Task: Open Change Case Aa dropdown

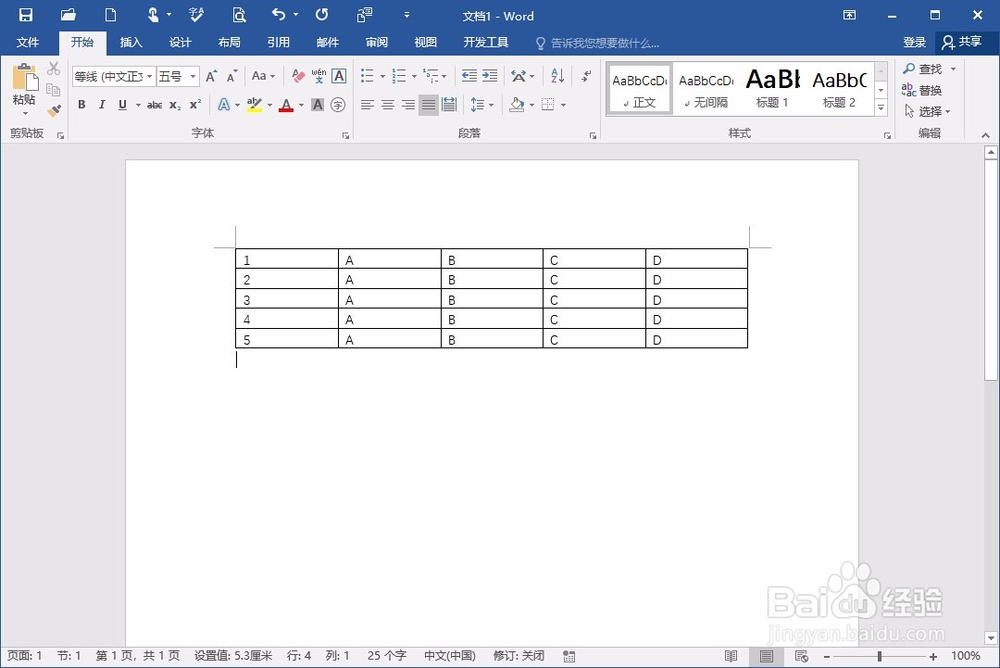Action: pyautogui.click(x=263, y=76)
